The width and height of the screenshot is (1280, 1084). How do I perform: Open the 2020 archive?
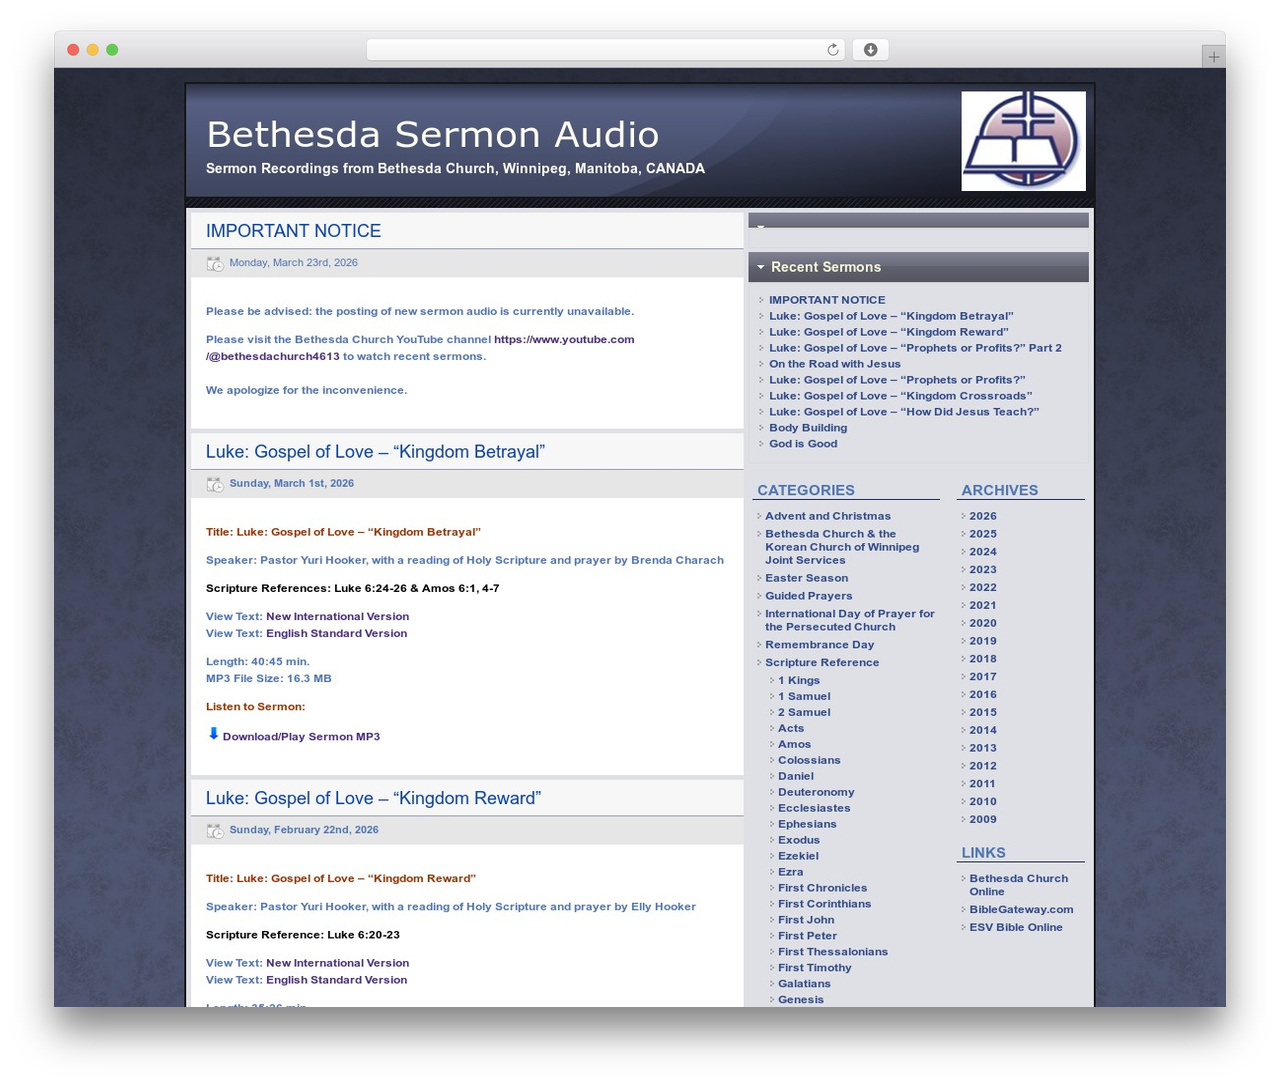[x=983, y=623]
